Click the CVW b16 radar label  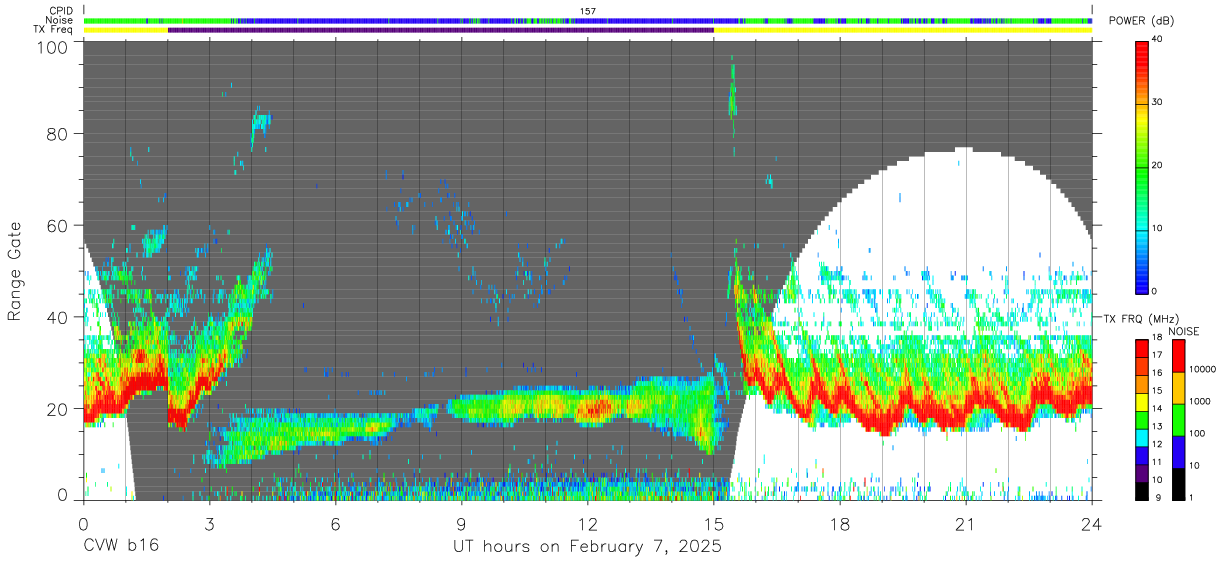[x=121, y=547]
